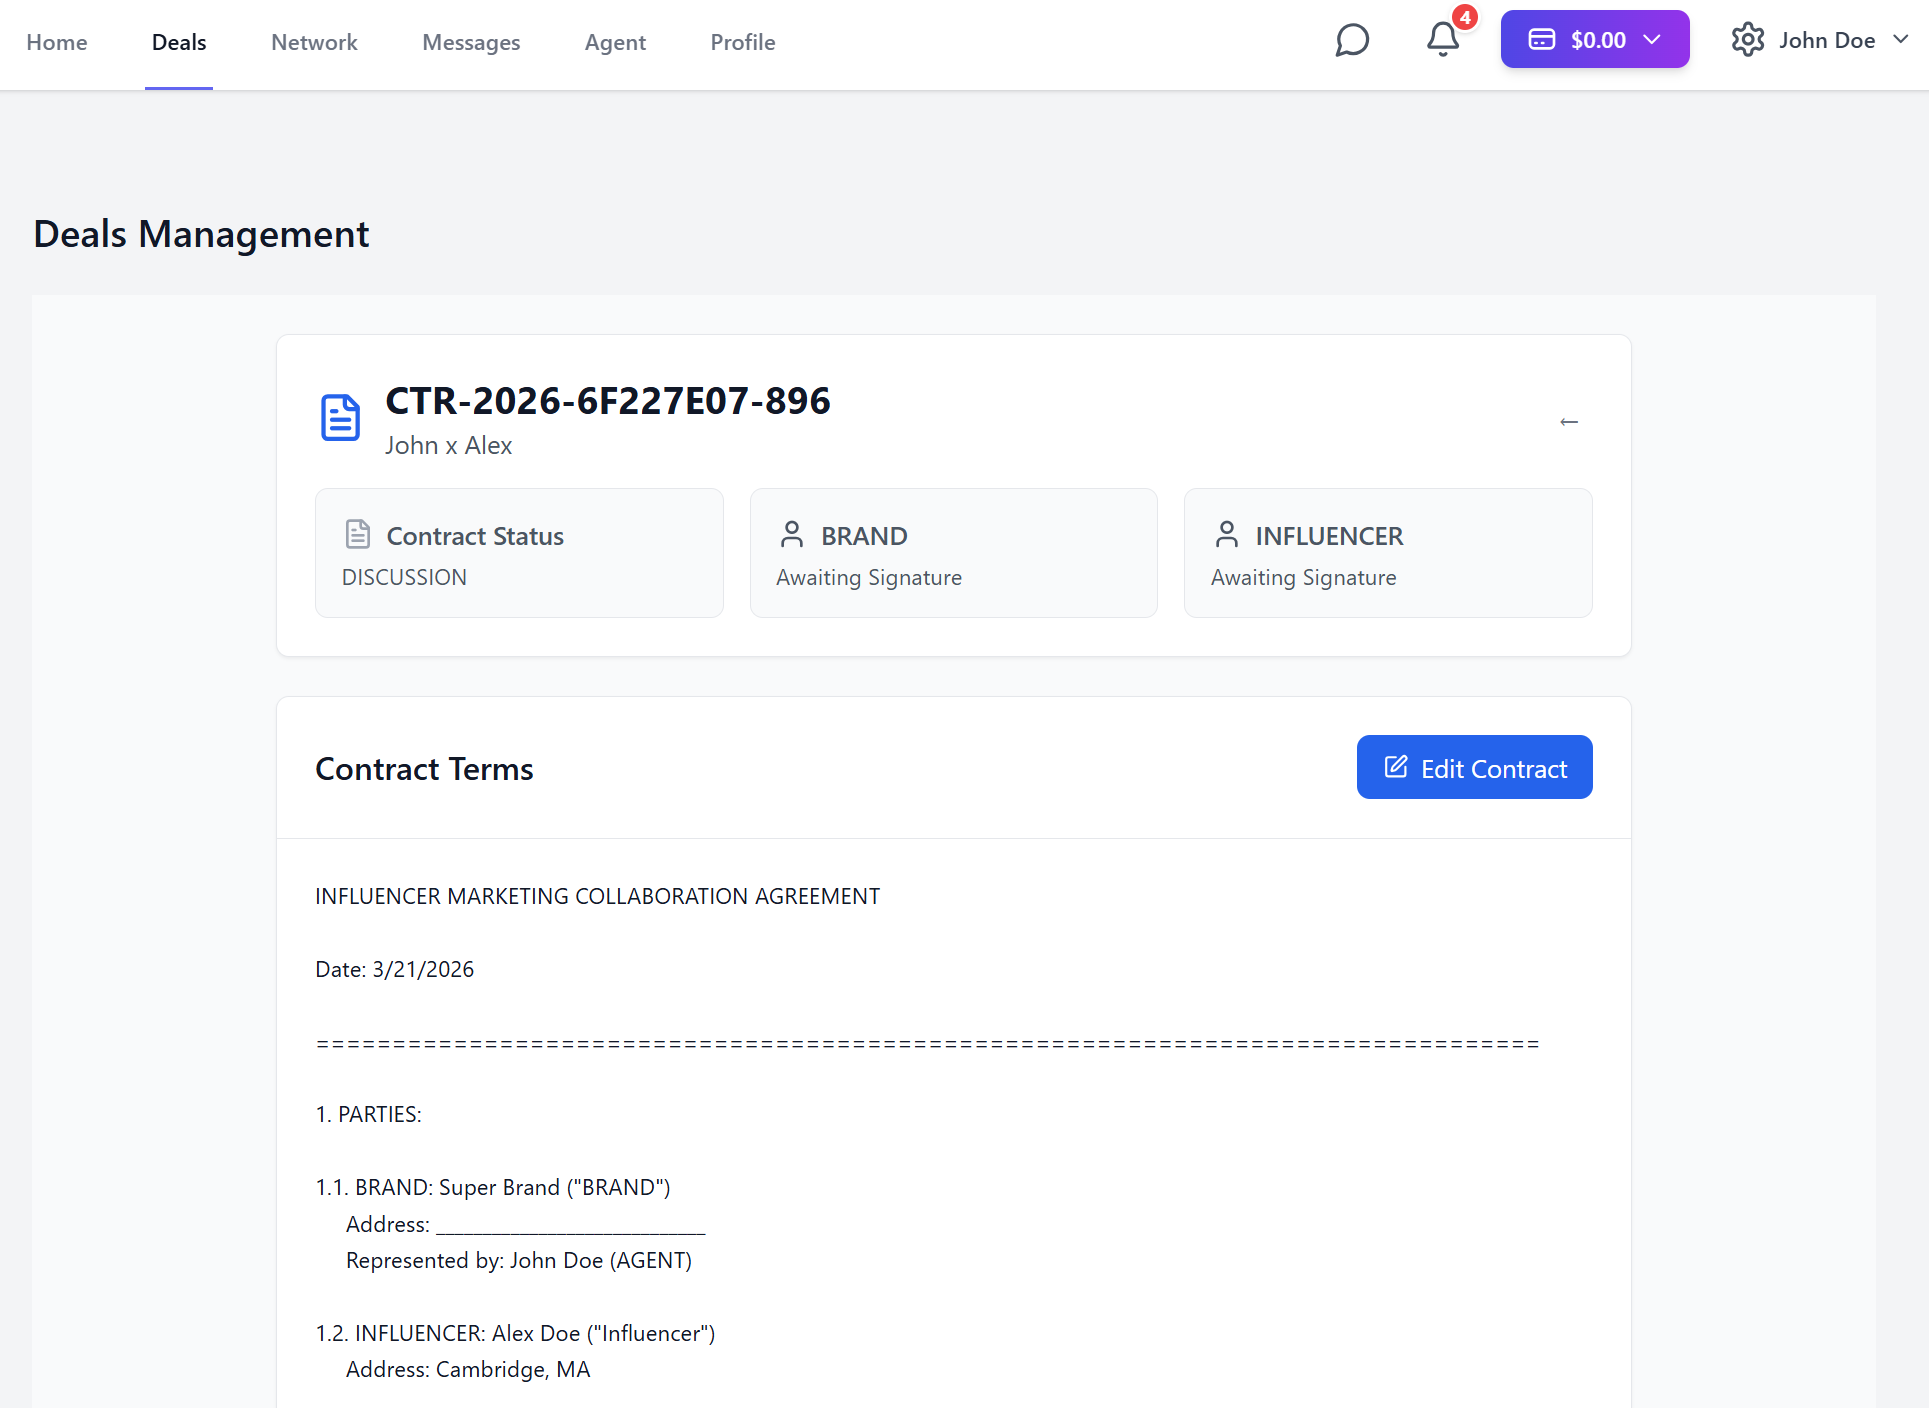Click Represented by: John Doe line

[519, 1260]
